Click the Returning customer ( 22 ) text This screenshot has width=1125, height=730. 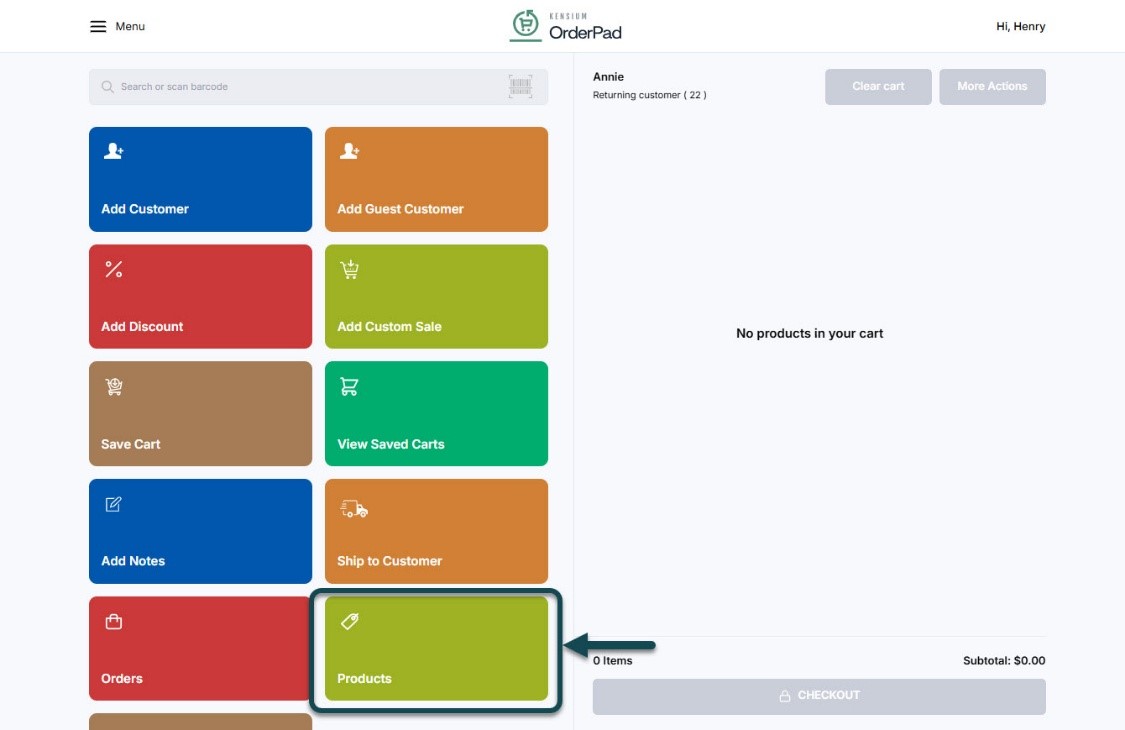coord(649,95)
